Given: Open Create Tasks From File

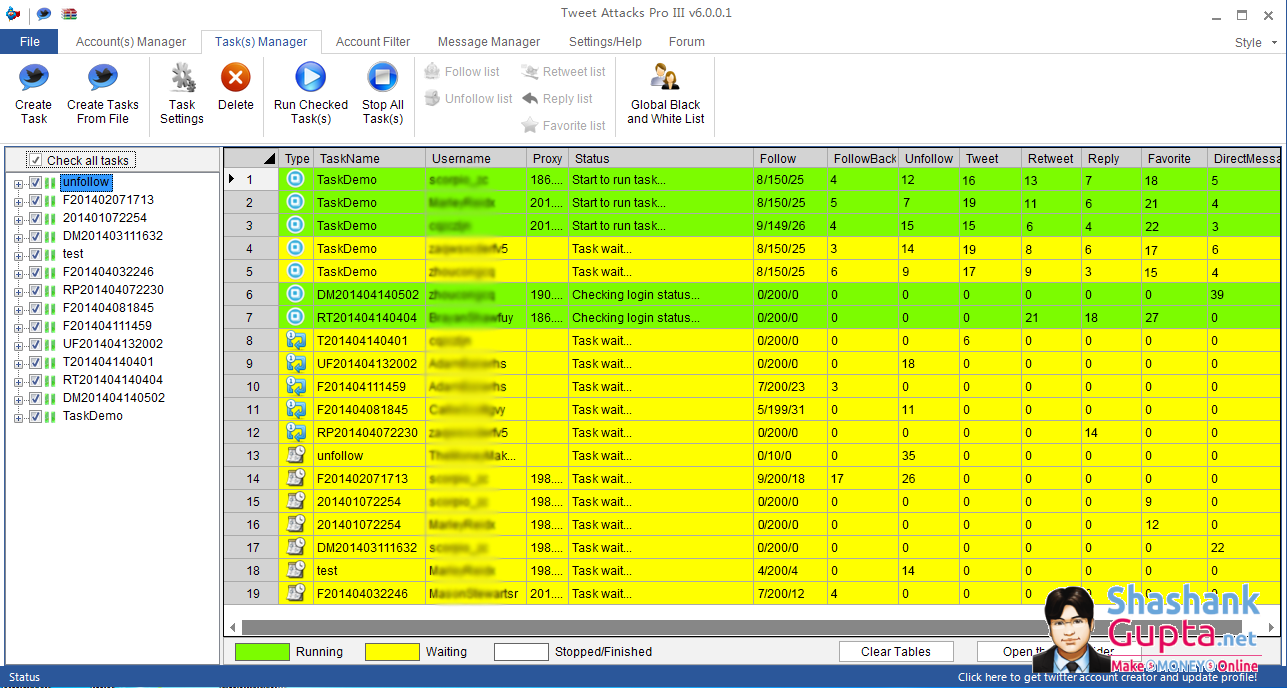Looking at the screenshot, I should pos(102,79).
